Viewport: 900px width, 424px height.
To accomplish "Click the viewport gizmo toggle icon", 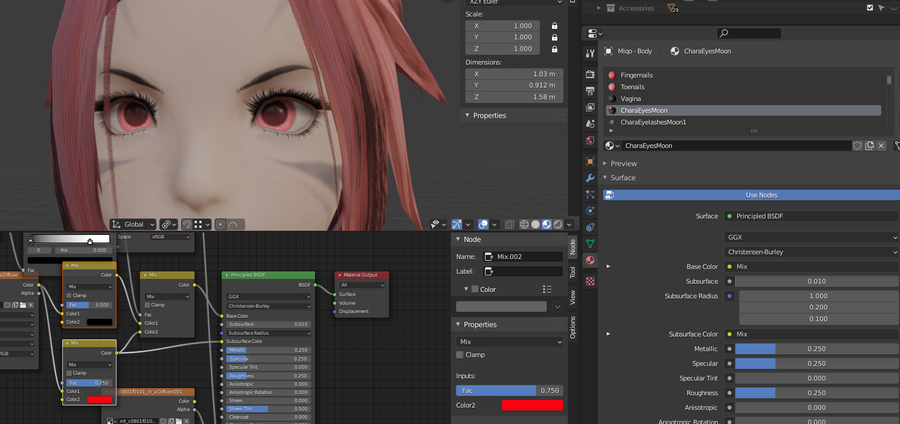I will click(457, 224).
